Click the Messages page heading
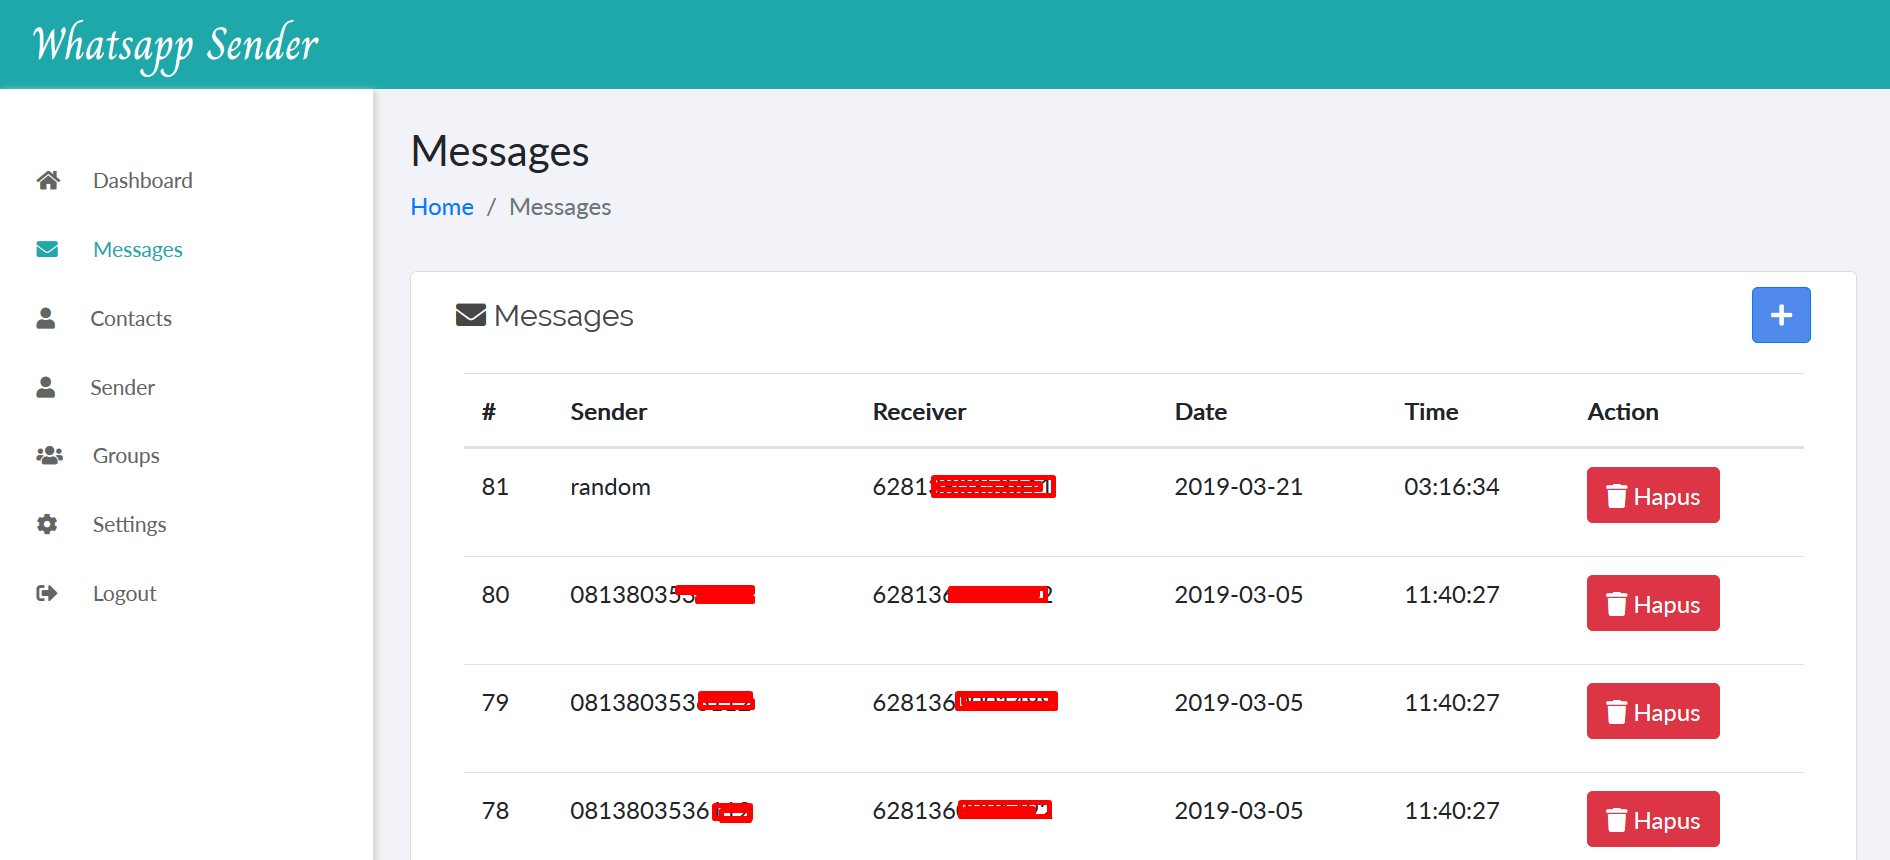 pos(500,151)
